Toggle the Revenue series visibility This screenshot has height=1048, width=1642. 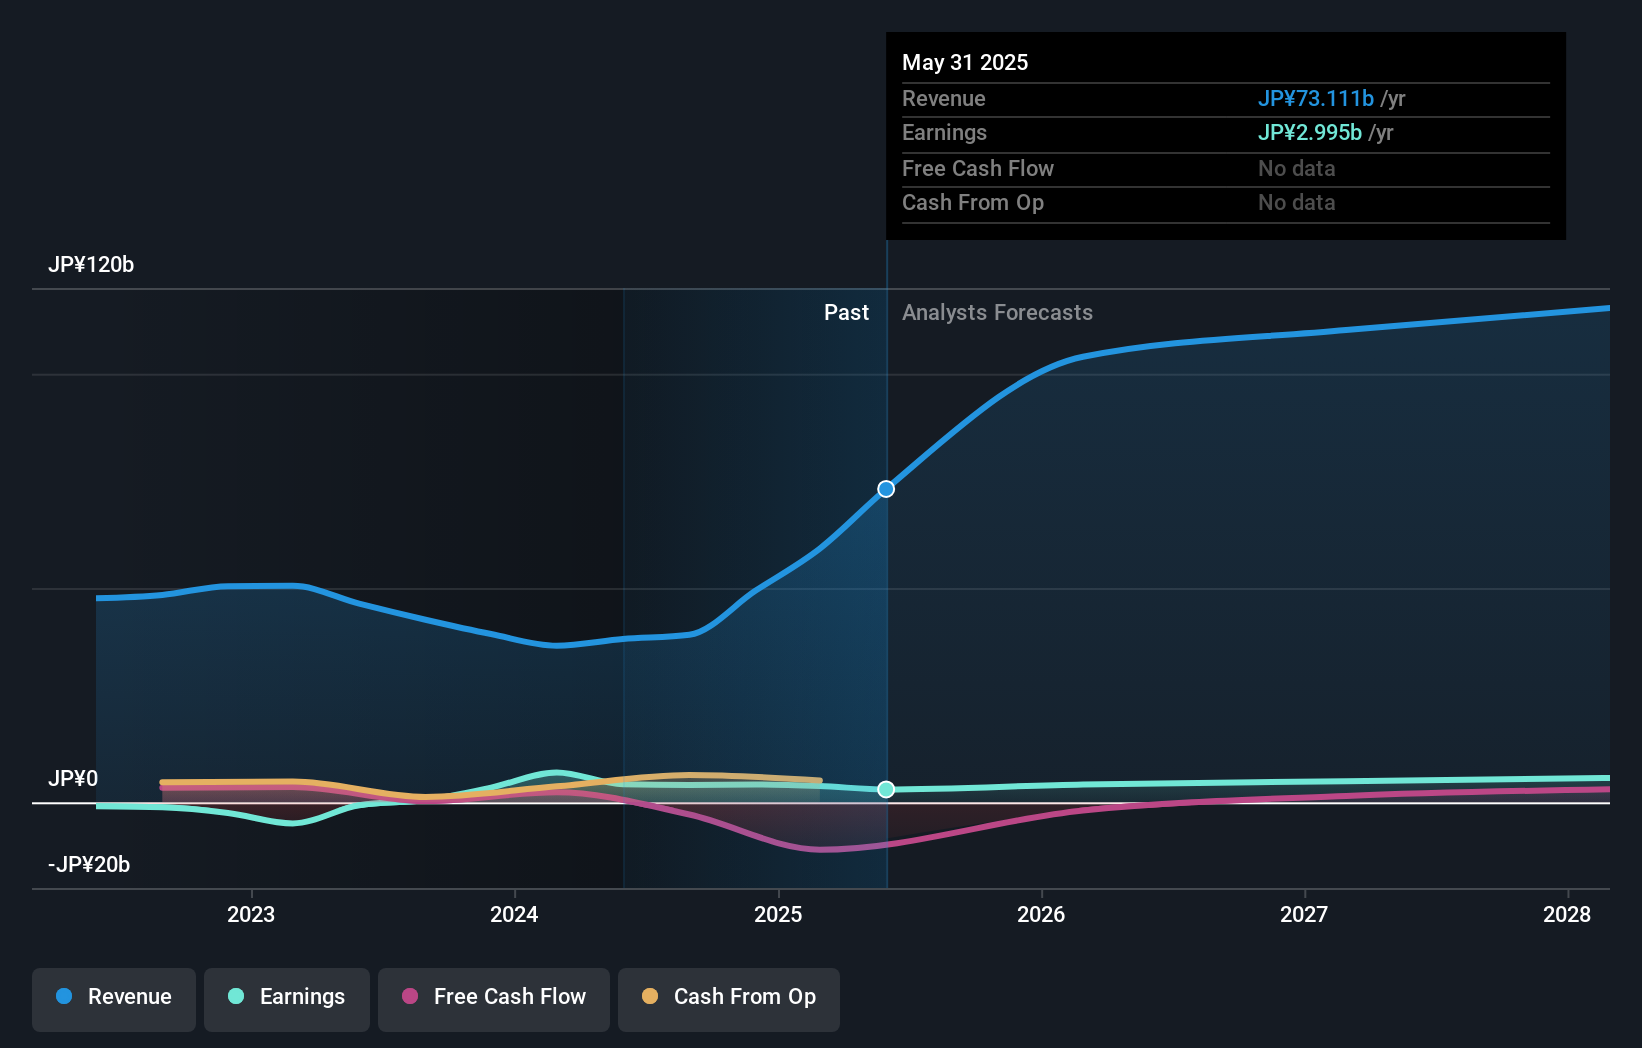tap(113, 999)
